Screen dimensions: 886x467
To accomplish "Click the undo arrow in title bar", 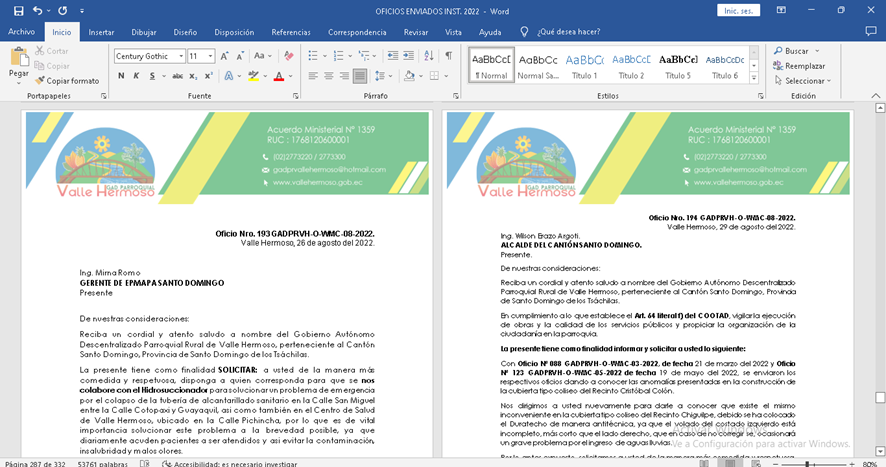I will (36, 10).
